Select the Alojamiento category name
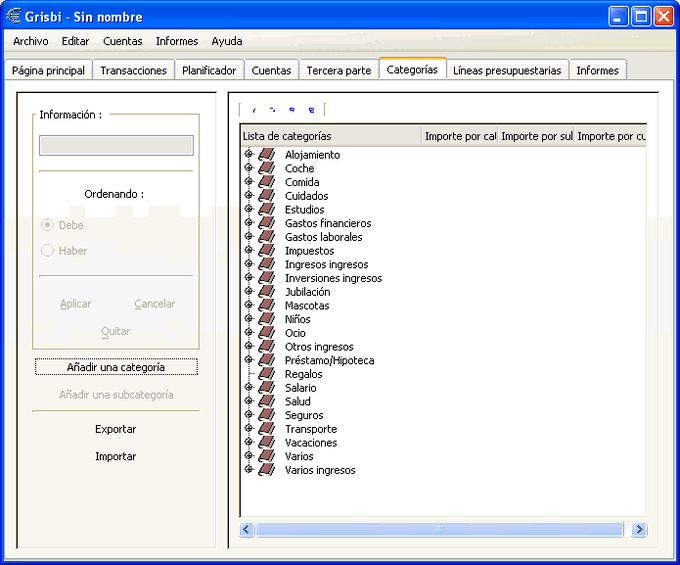The height and width of the screenshot is (565, 680). 312,155
